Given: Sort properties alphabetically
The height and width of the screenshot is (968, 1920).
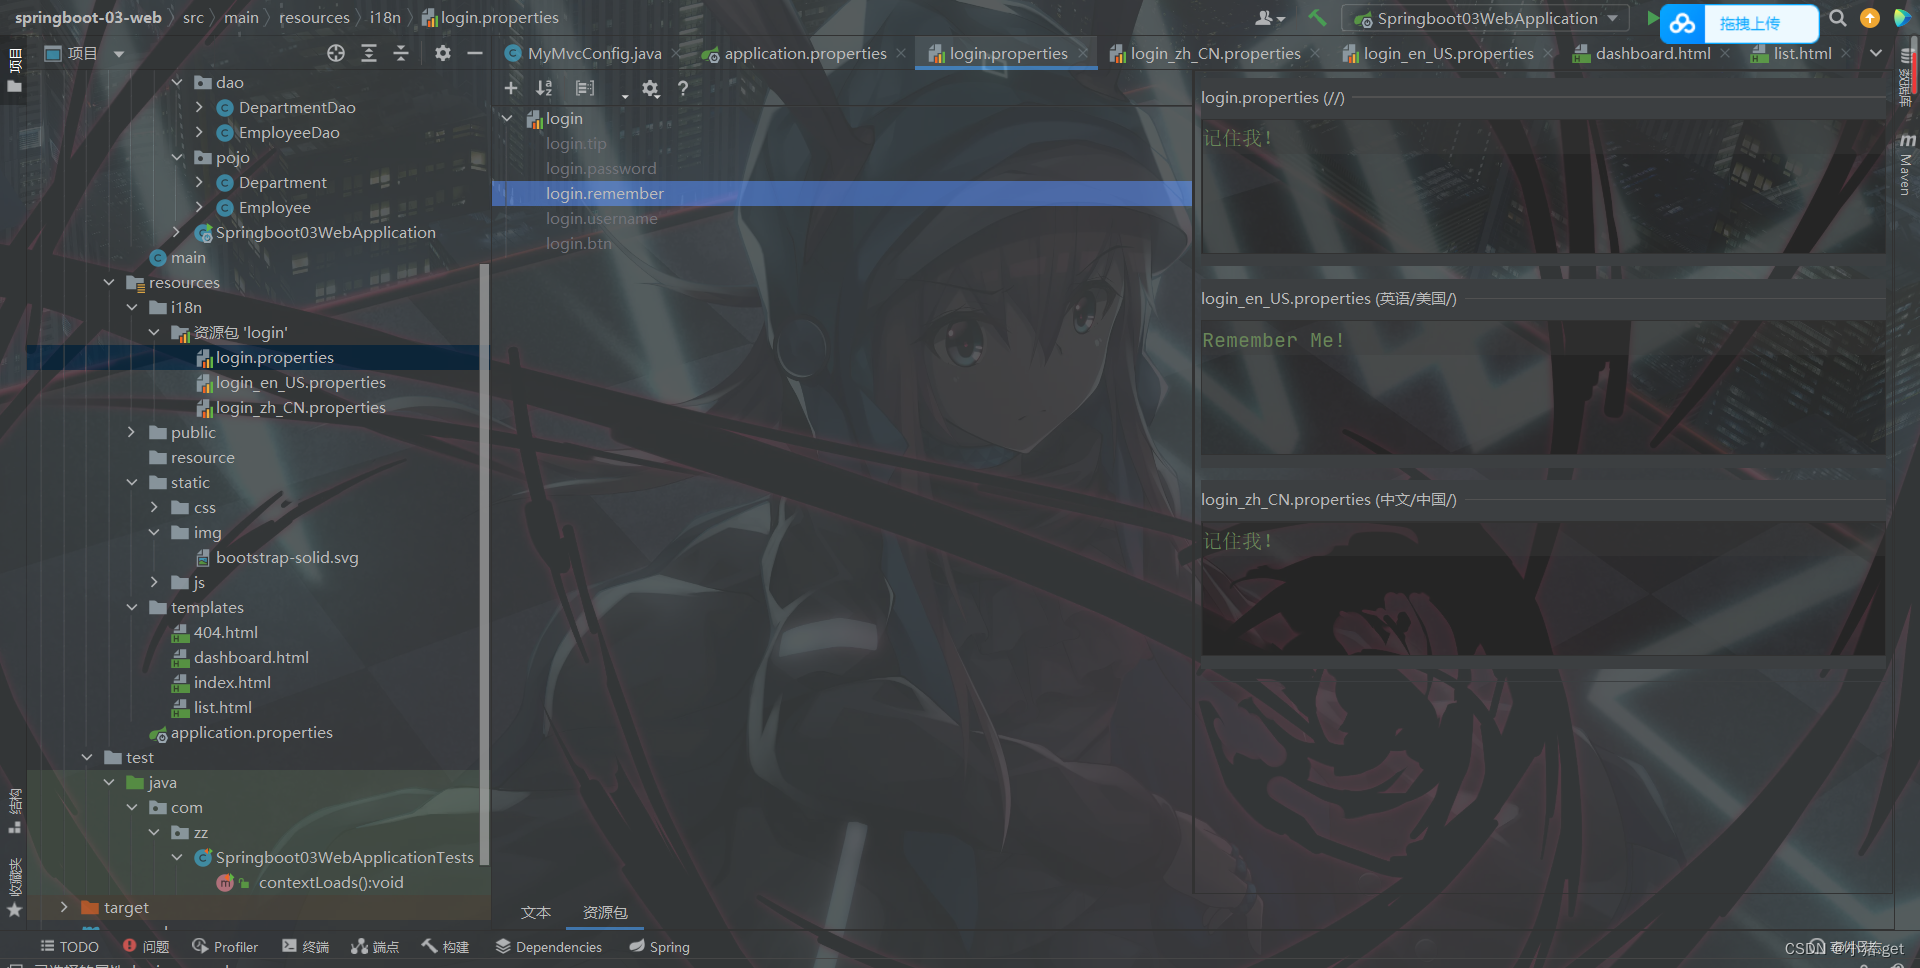Looking at the screenshot, I should [x=544, y=88].
